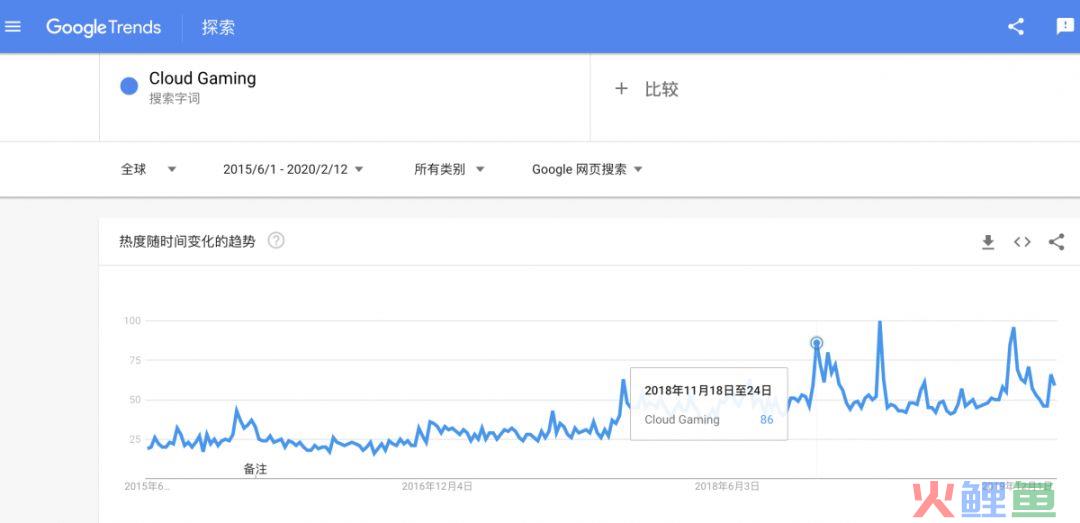Expand the 全球 region dropdown

[149, 169]
